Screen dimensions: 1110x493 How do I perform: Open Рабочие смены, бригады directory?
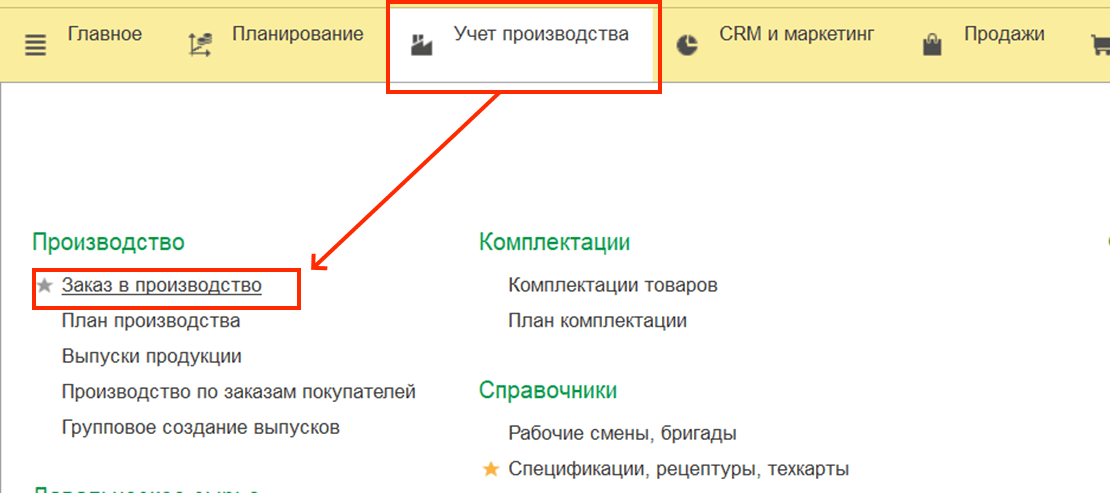coord(622,434)
